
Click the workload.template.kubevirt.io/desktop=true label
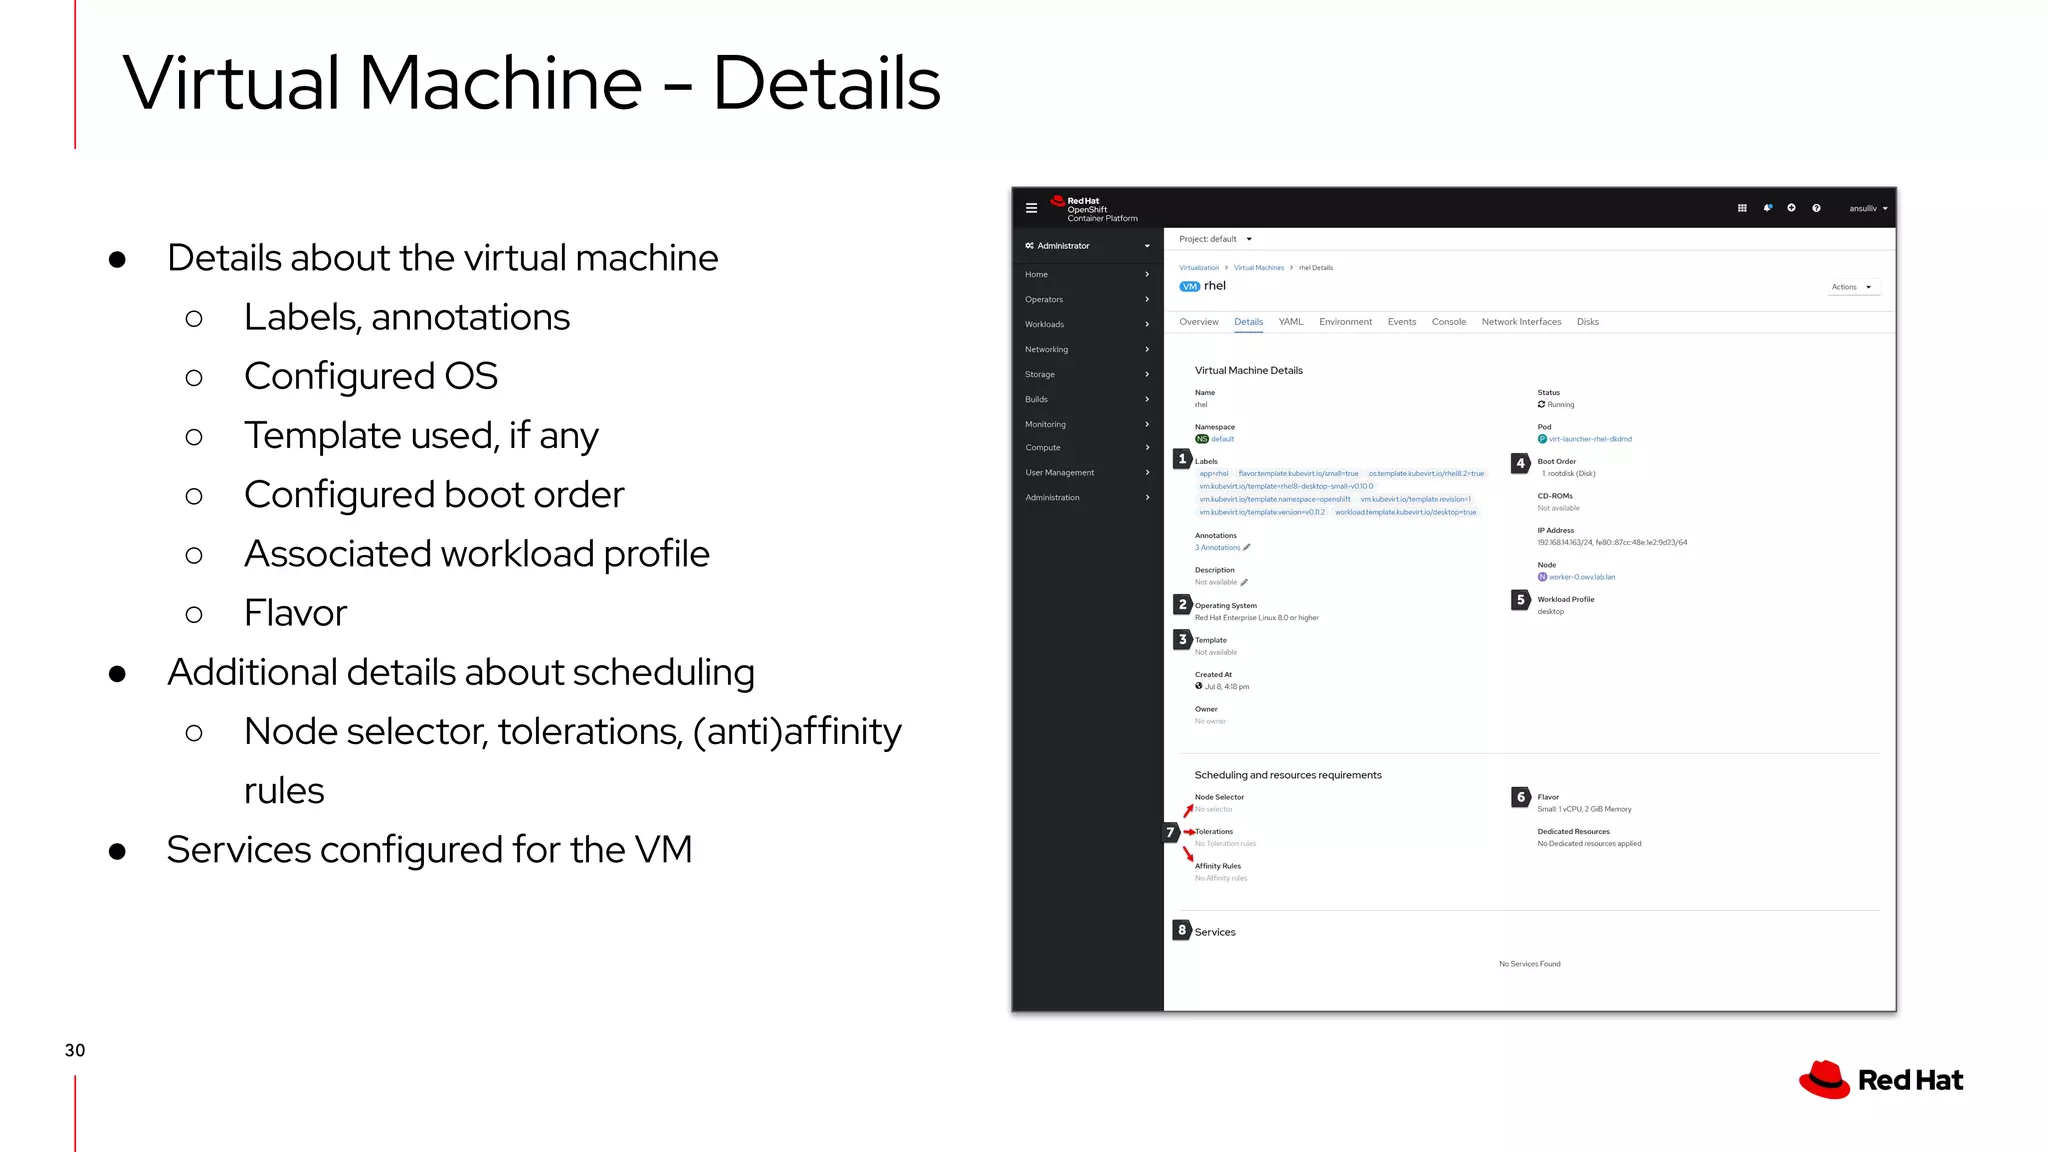(x=1405, y=512)
